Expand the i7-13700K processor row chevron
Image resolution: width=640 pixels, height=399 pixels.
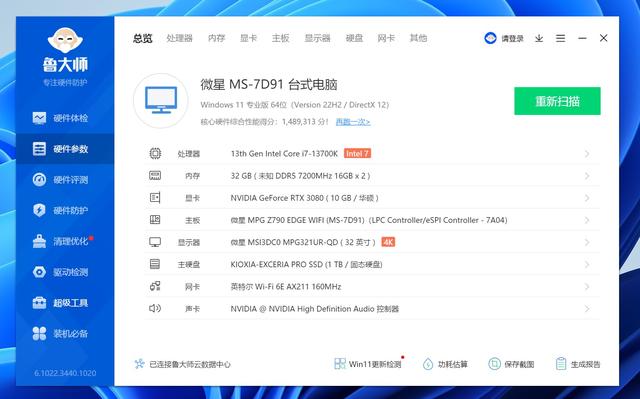(x=587, y=154)
